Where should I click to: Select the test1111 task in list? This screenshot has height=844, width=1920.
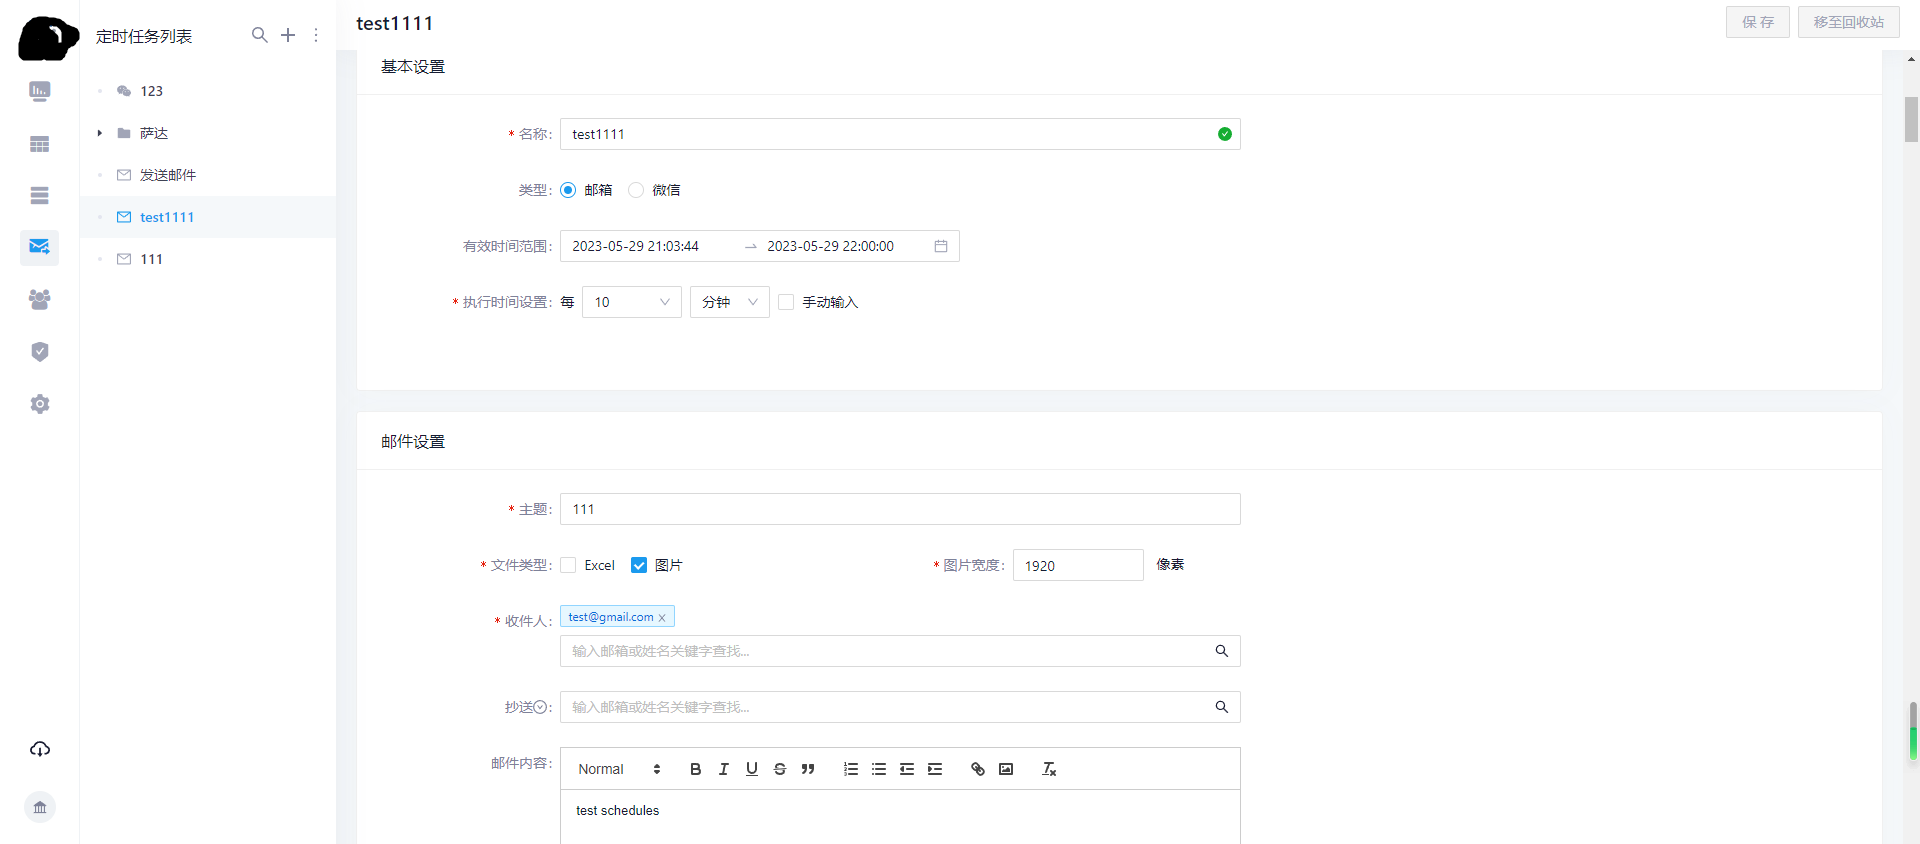point(208,217)
